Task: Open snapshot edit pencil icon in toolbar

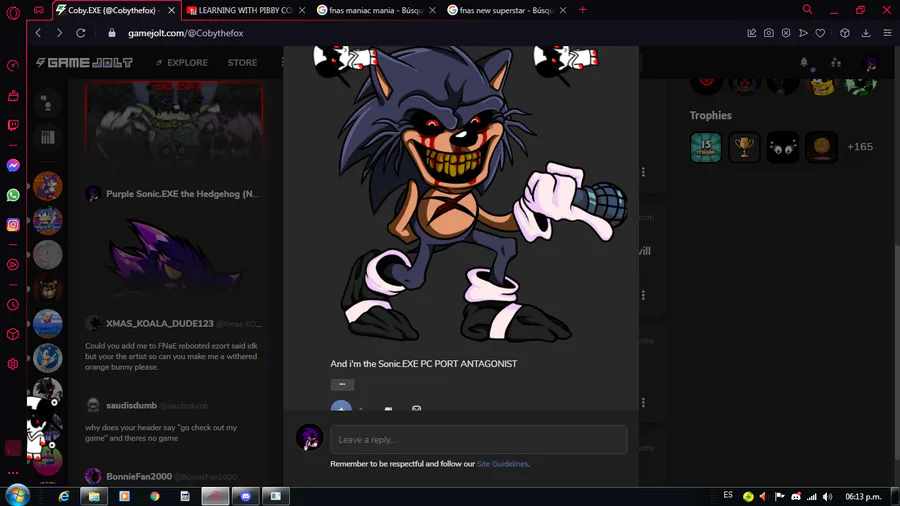Action: tap(751, 33)
